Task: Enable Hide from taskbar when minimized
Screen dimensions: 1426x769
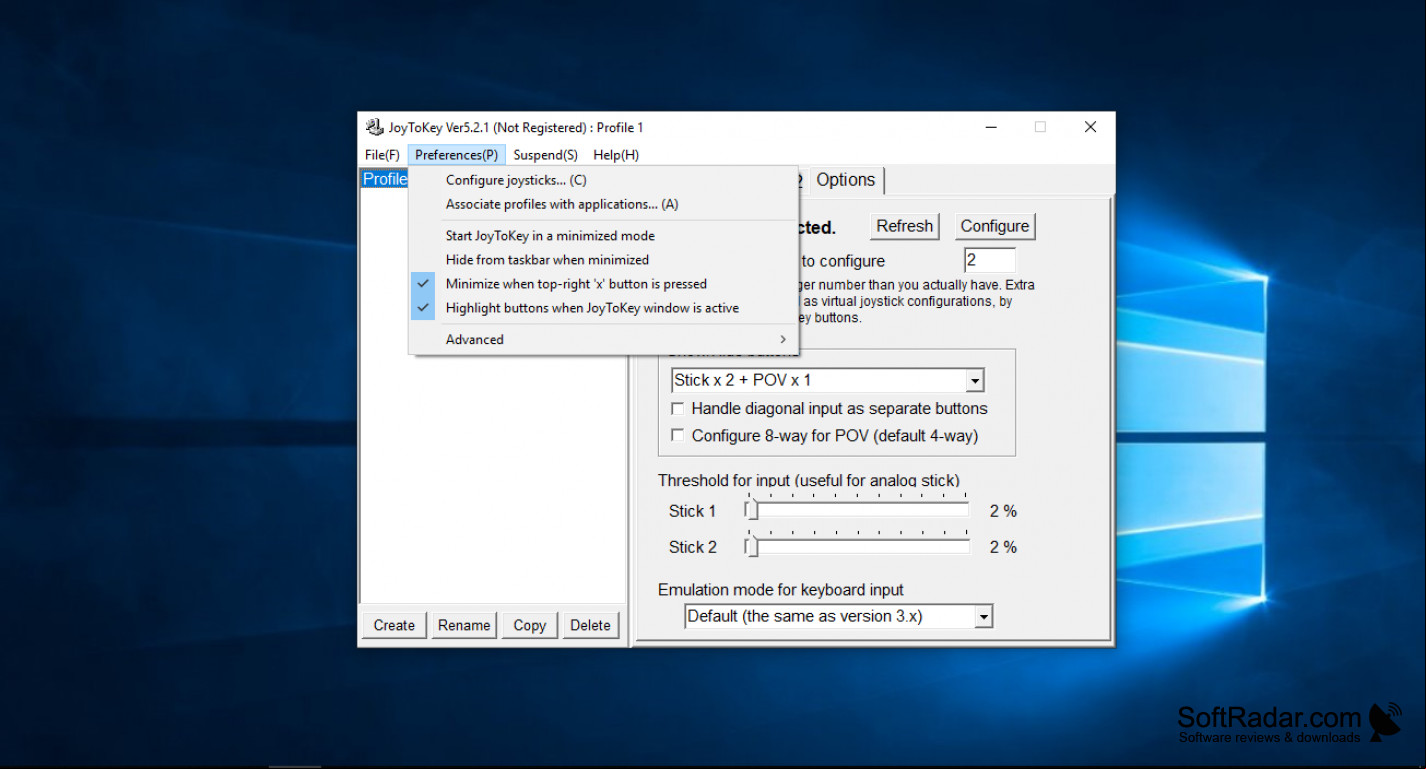Action: (603, 260)
